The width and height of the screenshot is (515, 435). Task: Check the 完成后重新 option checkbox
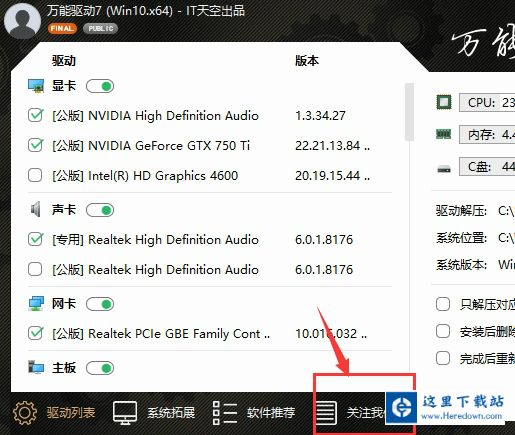(x=443, y=358)
